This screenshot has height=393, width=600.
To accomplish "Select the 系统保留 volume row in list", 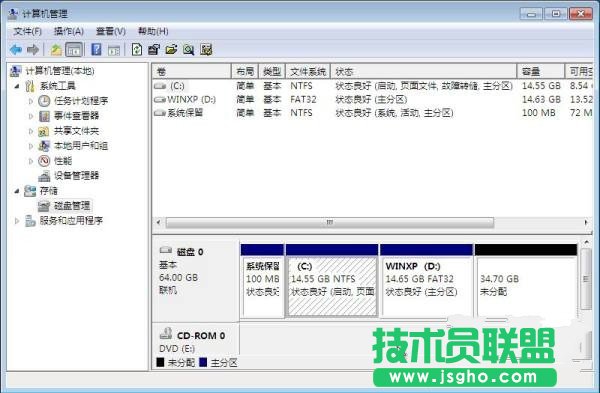I will point(372,113).
